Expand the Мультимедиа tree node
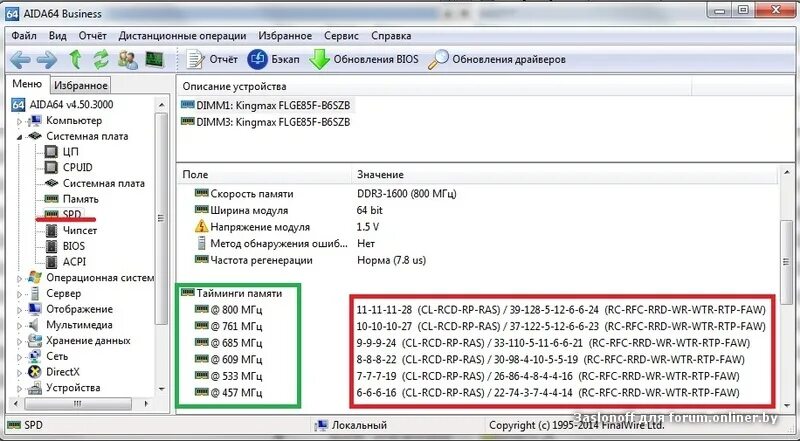Screen dimensions: 800x441 click(20, 326)
